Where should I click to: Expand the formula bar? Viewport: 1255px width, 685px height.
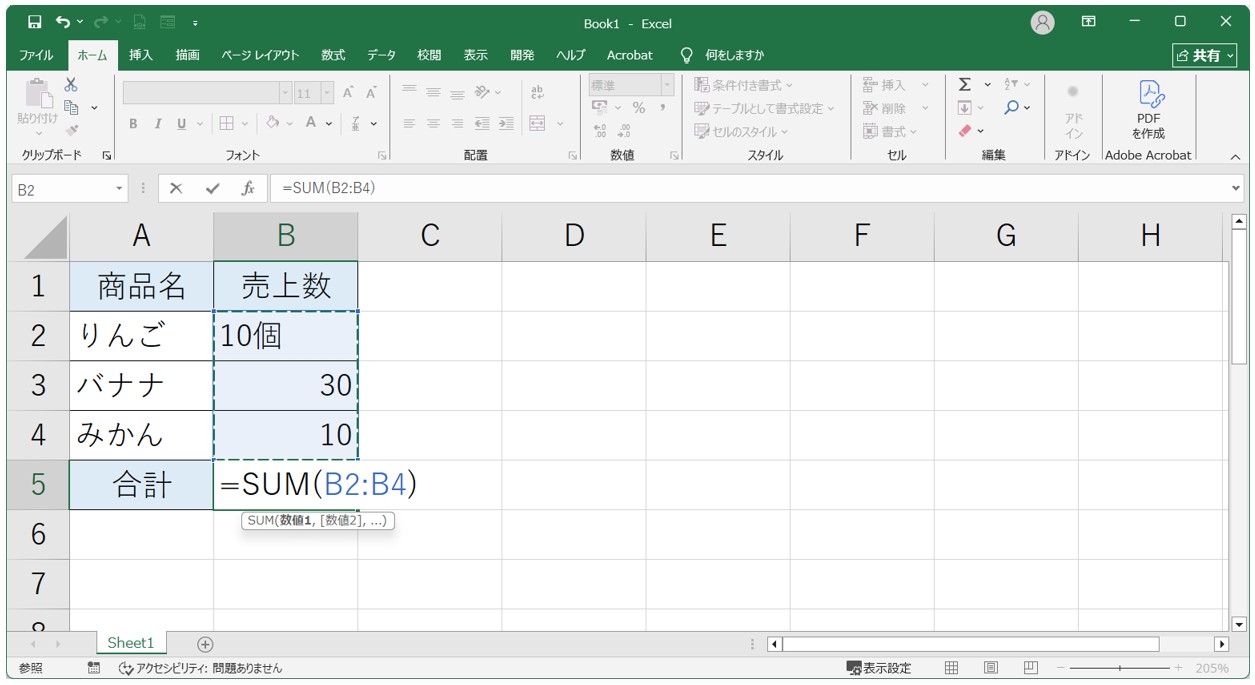pos(1236,188)
